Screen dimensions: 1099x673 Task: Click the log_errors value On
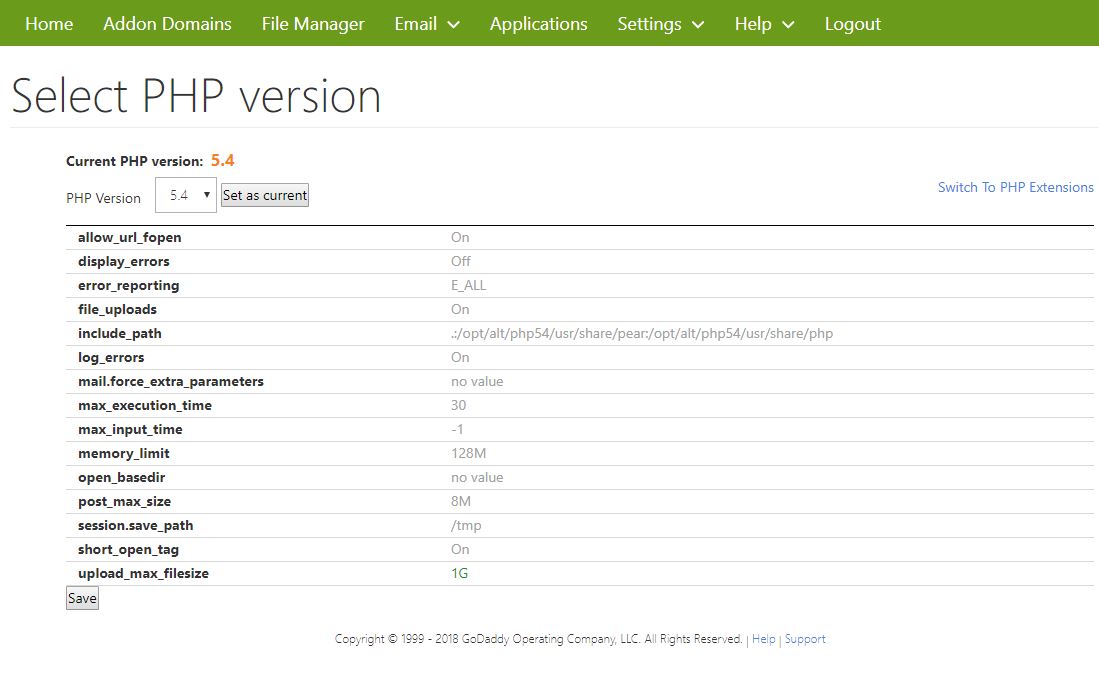(460, 357)
